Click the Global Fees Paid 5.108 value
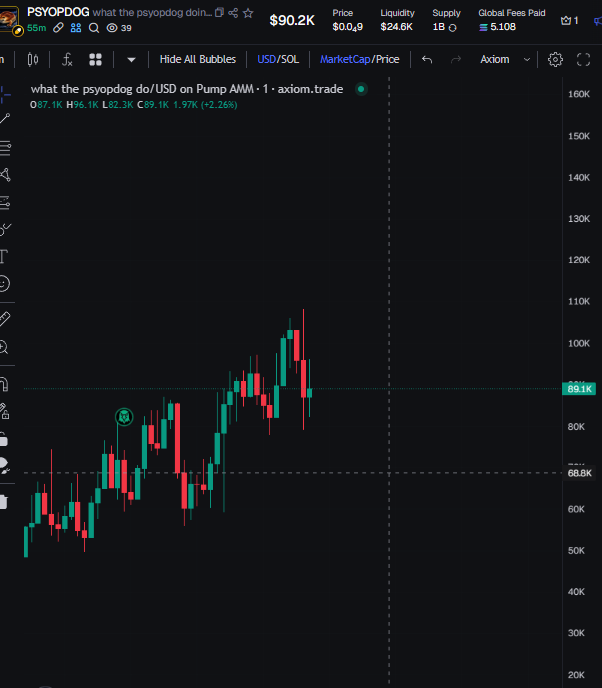Viewport: 602px width, 688px height. 498,27
